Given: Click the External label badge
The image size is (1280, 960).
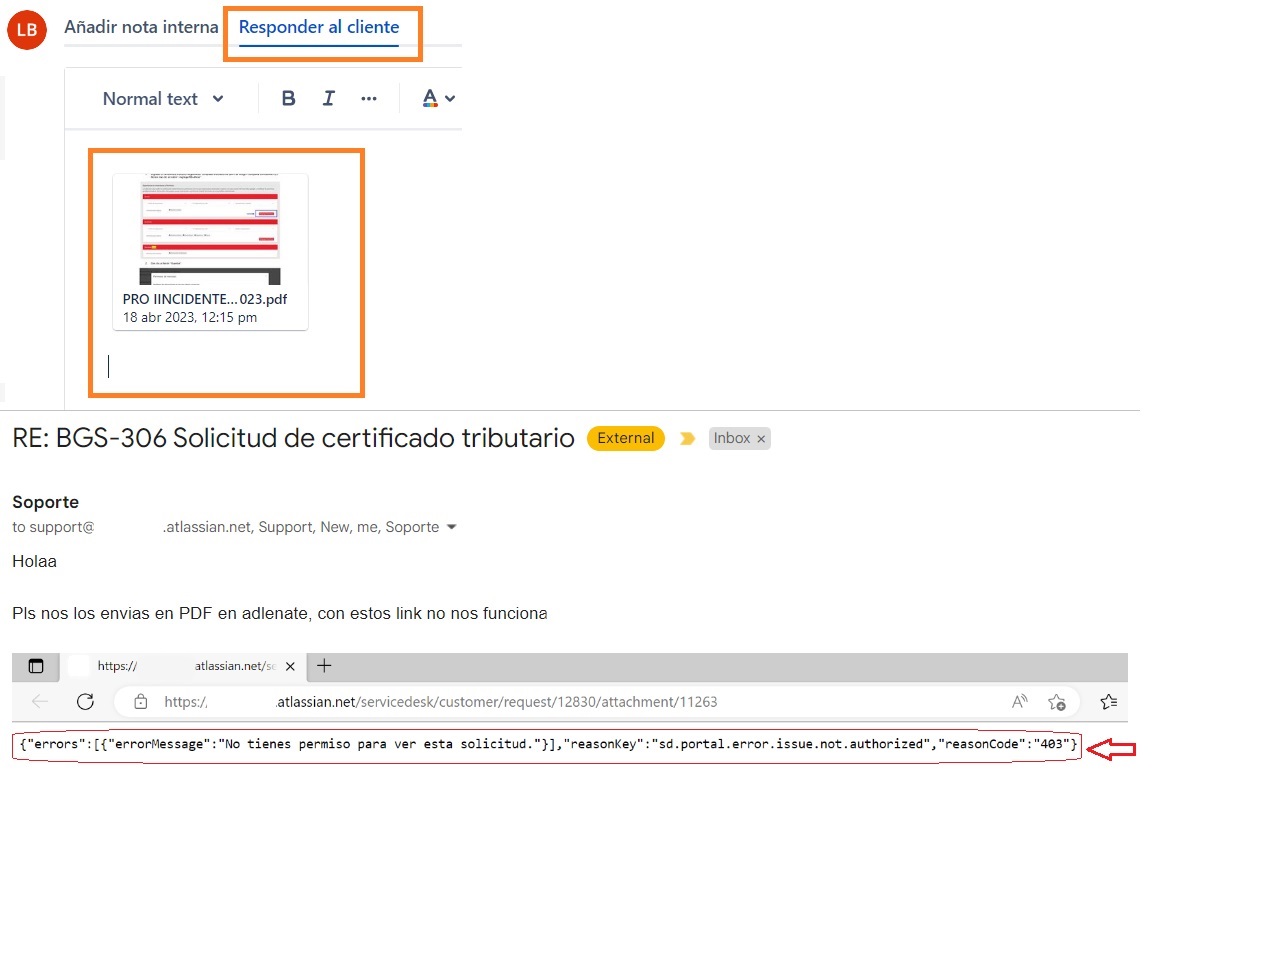Looking at the screenshot, I should coord(626,438).
